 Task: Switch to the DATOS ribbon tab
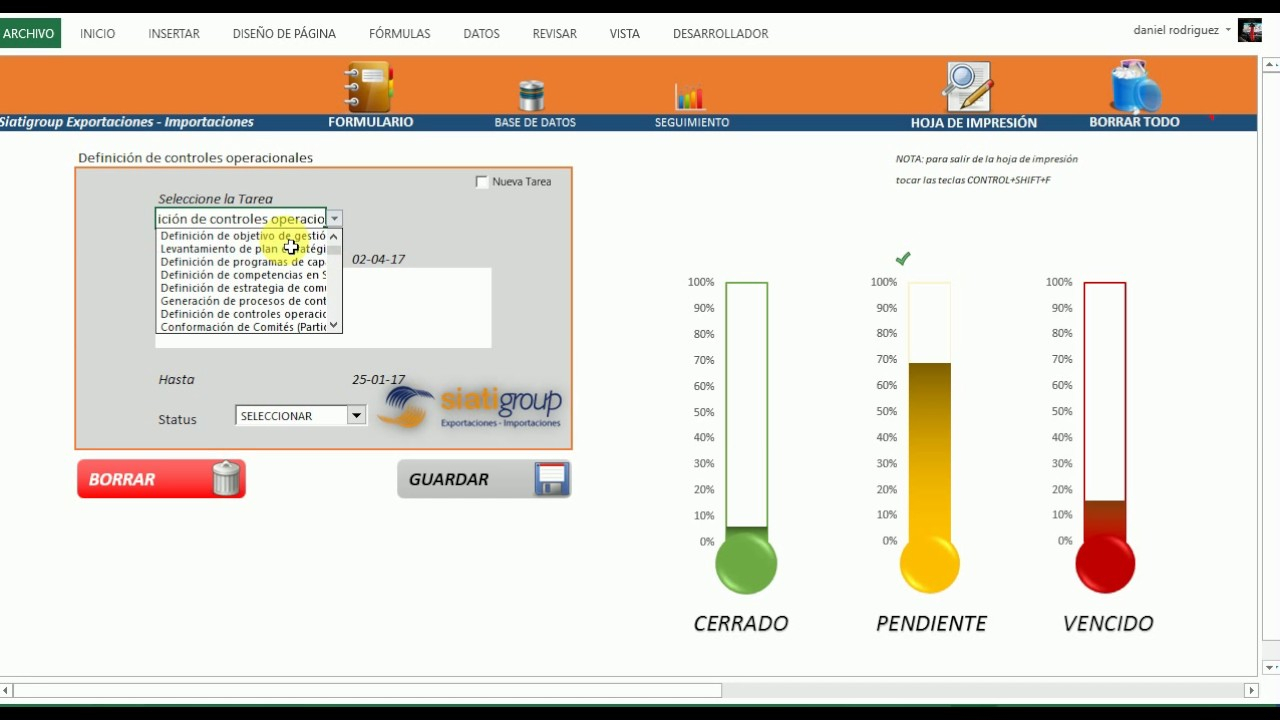(x=481, y=33)
